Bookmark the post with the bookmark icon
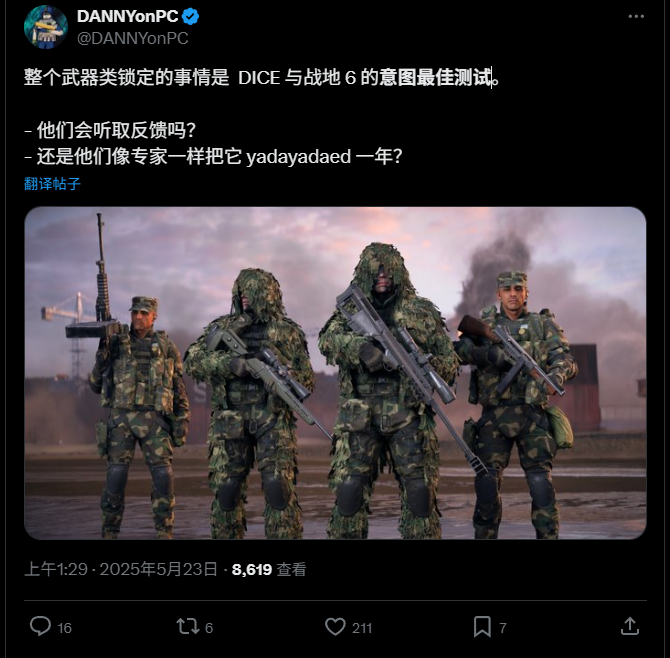This screenshot has height=658, width=670. coord(482,627)
